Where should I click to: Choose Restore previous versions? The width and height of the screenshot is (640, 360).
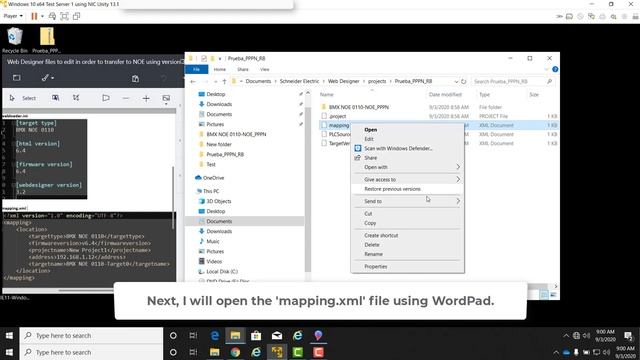click(407, 189)
